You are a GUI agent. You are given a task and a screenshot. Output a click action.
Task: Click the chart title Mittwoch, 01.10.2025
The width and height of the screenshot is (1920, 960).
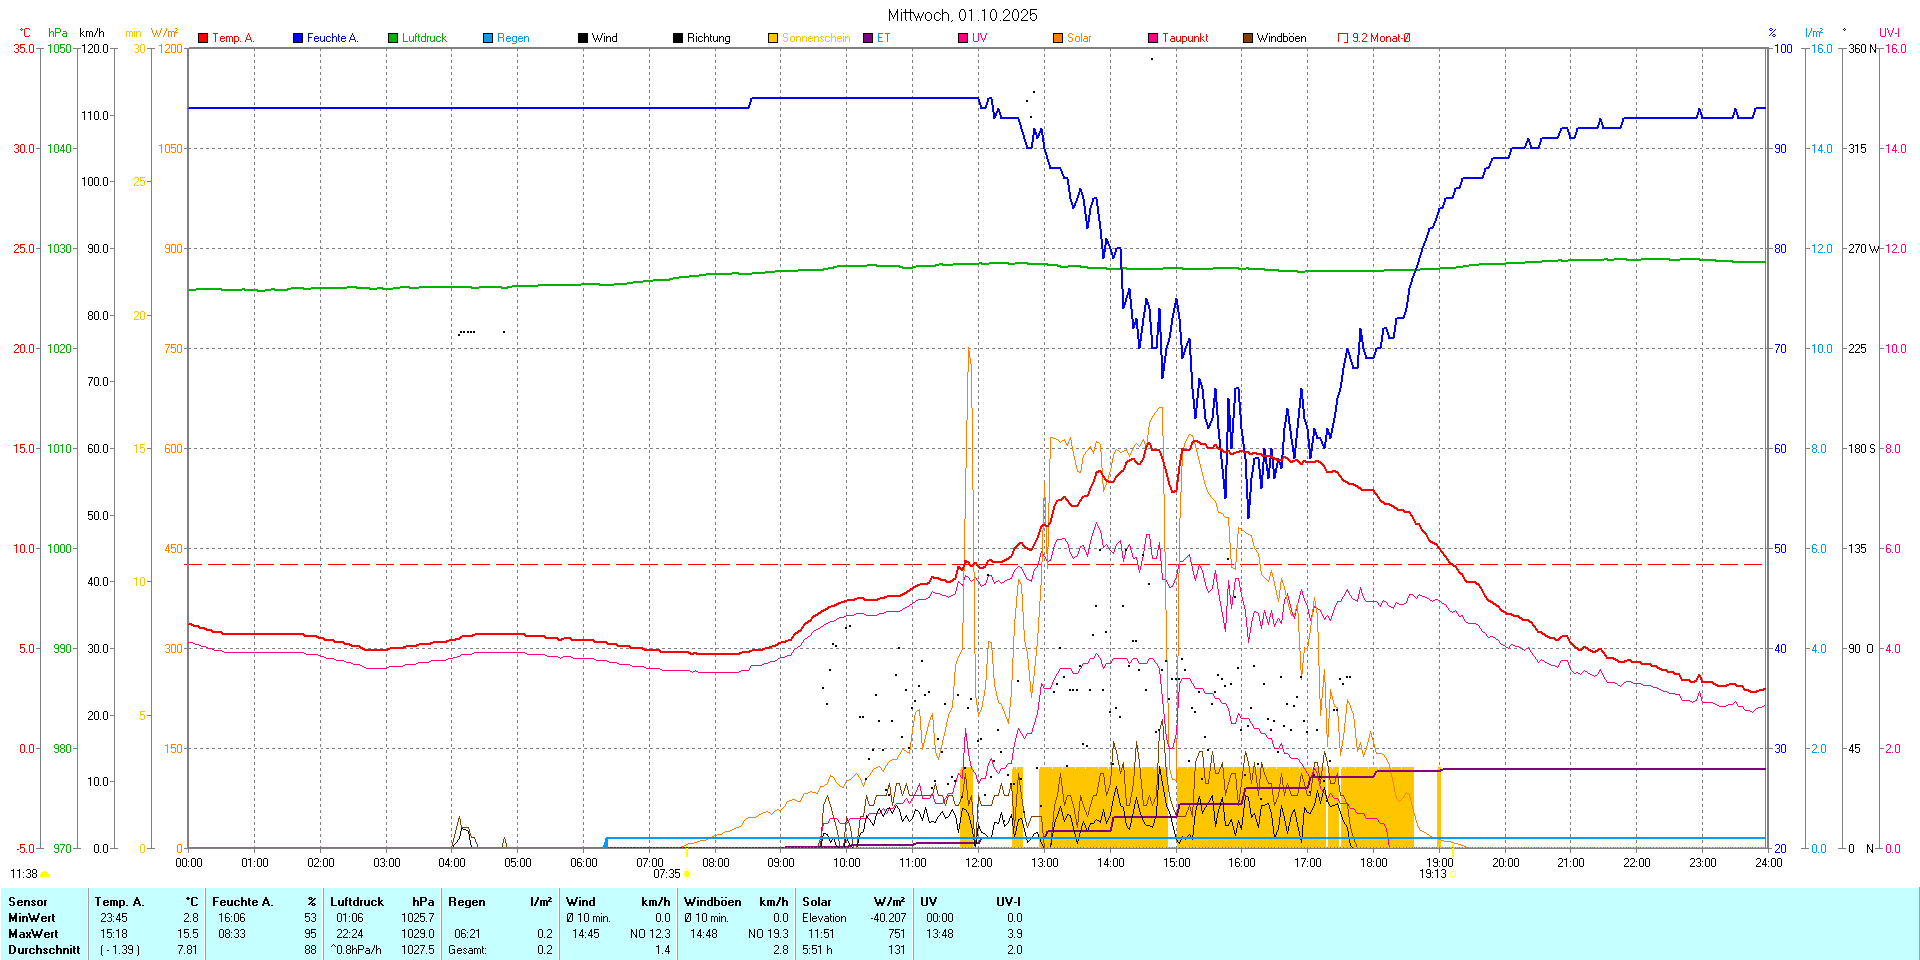962,15
